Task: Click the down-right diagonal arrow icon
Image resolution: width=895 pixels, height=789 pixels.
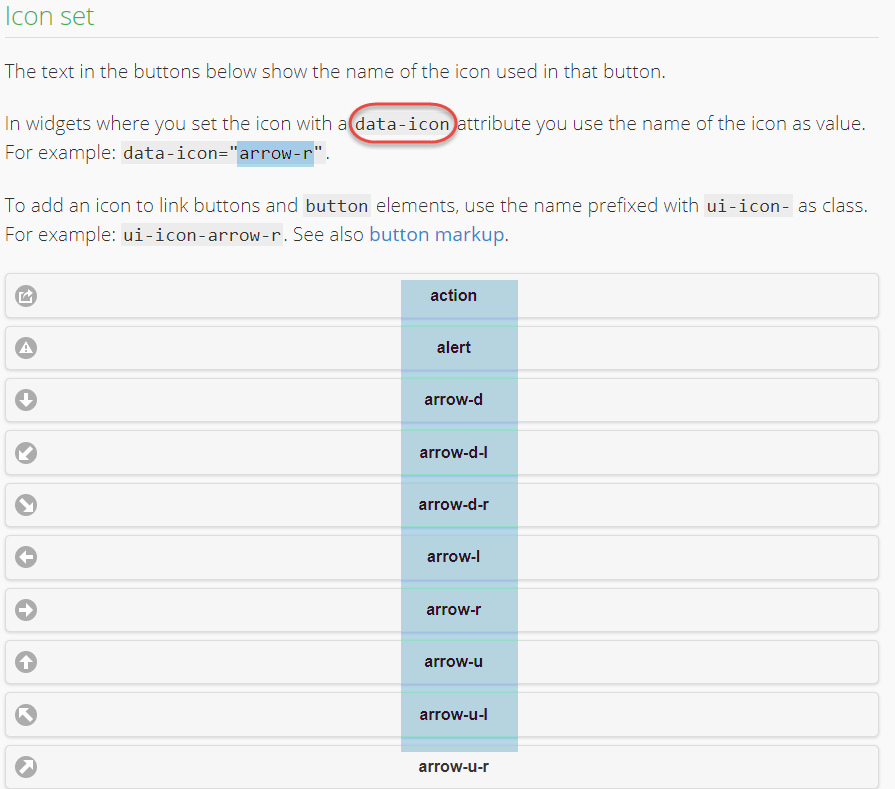Action: pos(27,505)
